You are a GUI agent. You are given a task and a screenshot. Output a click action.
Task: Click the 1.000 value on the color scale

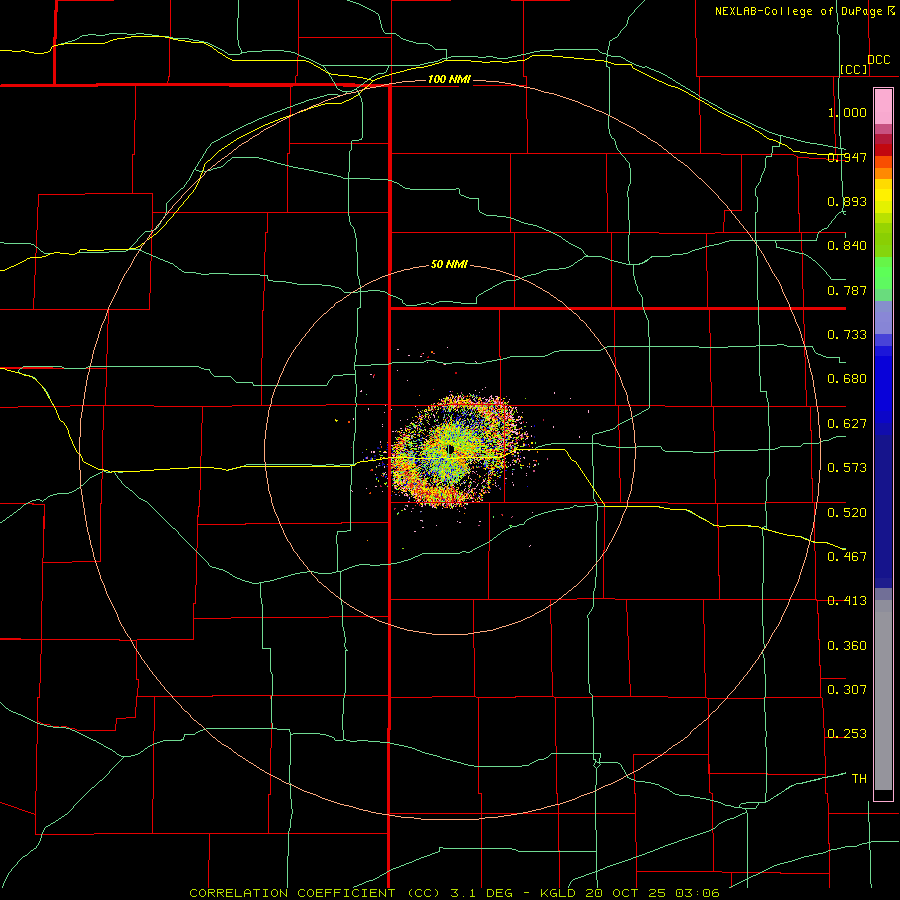[847, 112]
